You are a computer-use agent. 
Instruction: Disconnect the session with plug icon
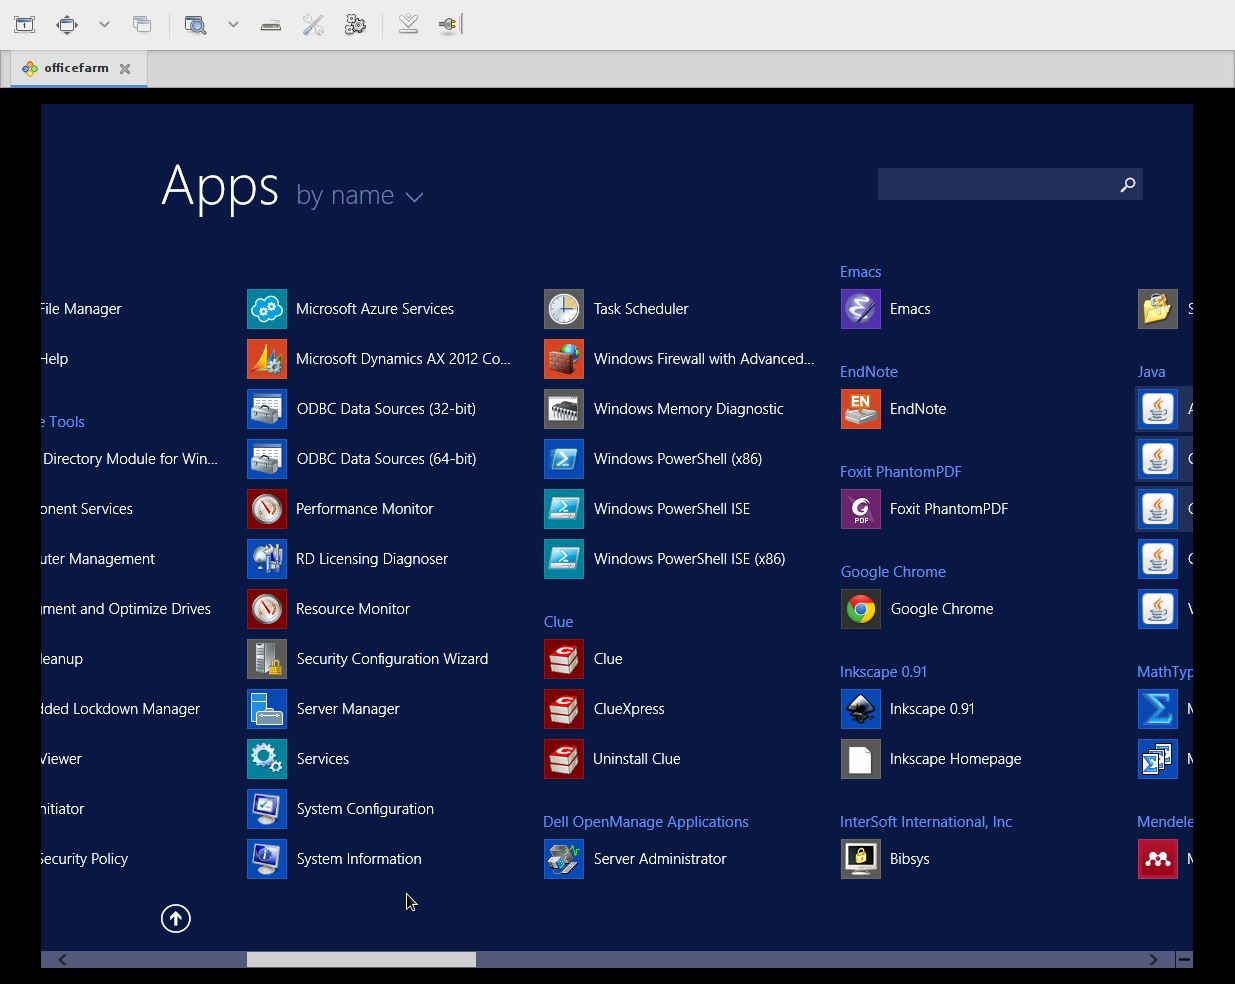coord(450,25)
